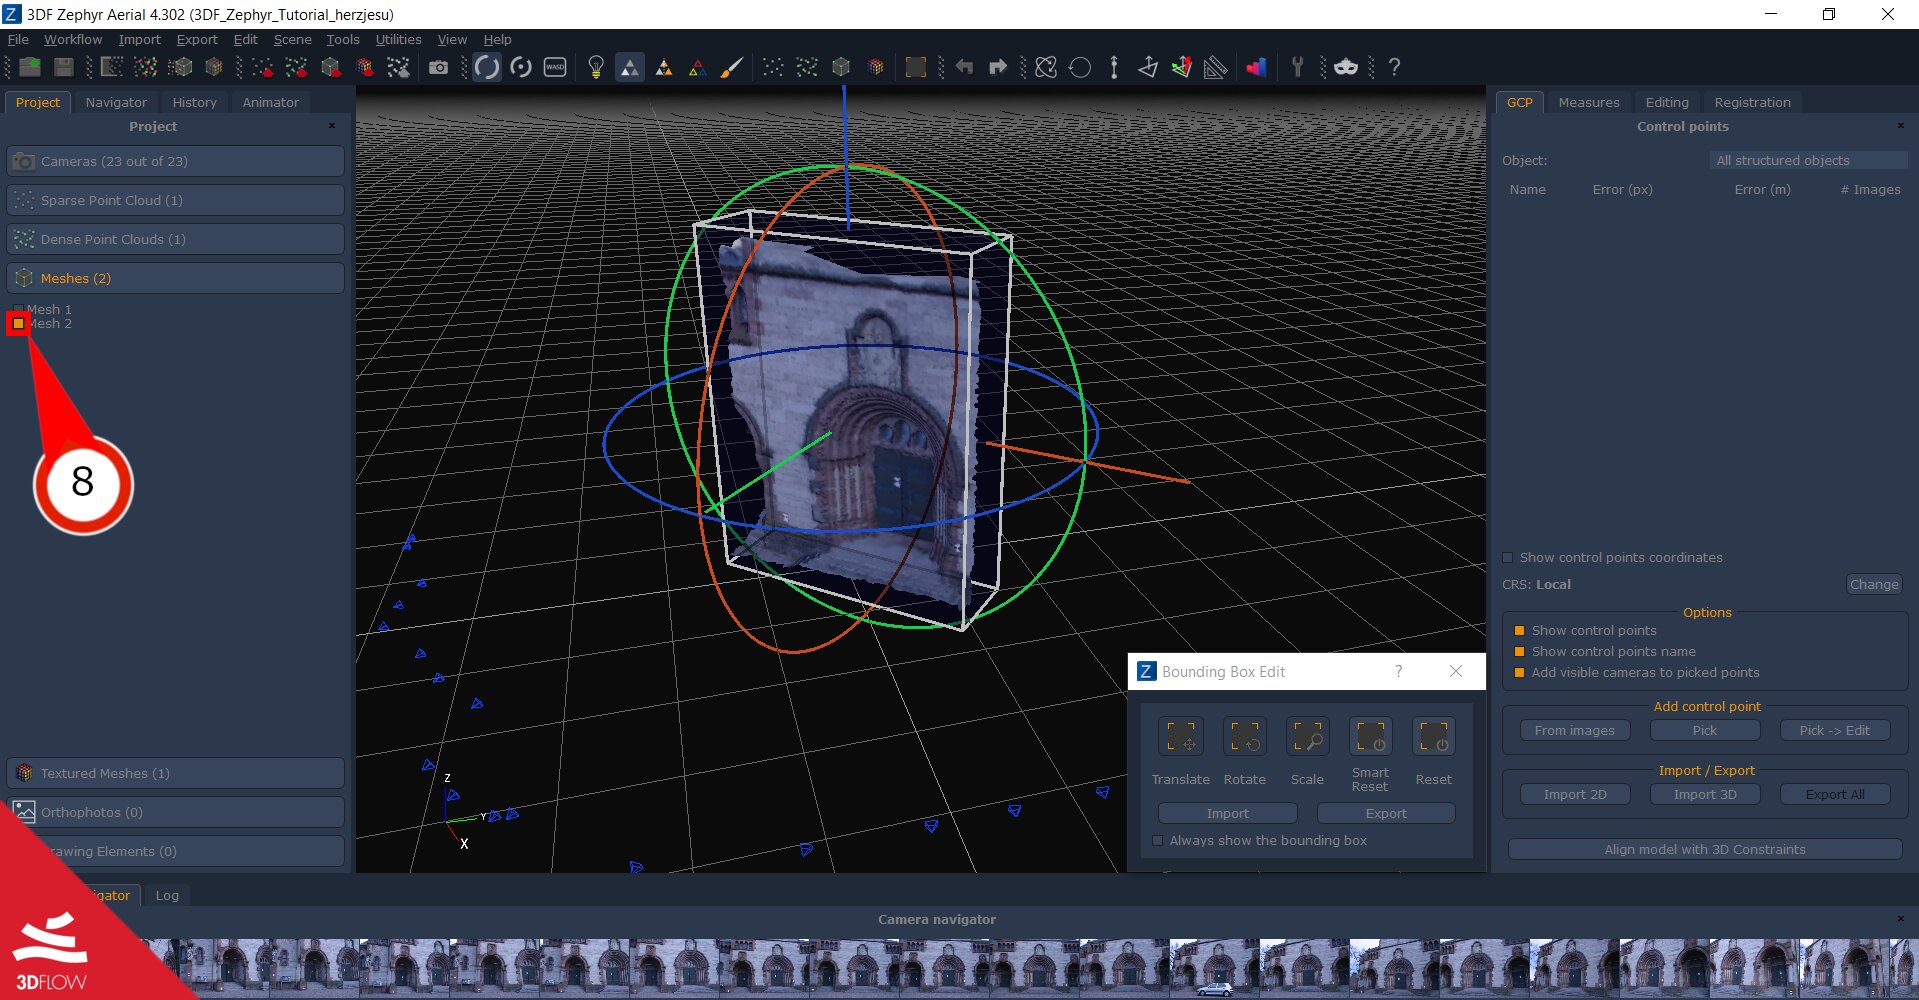Open the Workflow menu
The height and width of the screenshot is (1000, 1919).
click(73, 39)
